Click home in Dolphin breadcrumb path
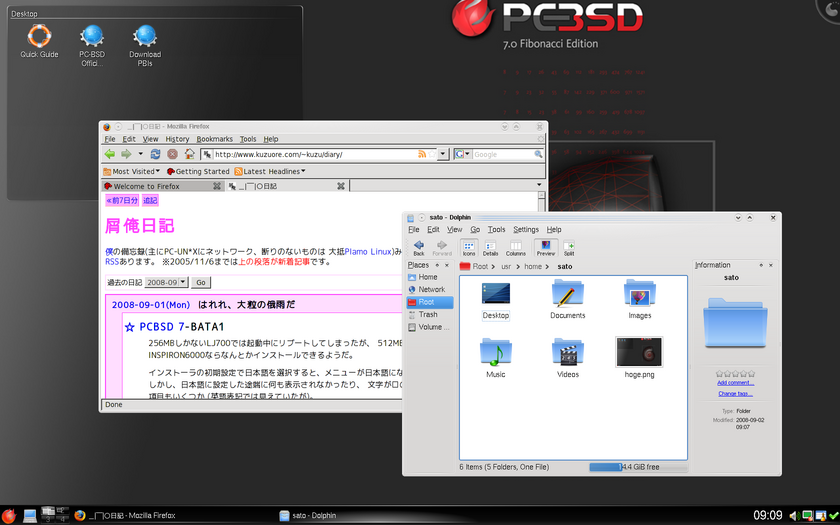 click(x=532, y=266)
